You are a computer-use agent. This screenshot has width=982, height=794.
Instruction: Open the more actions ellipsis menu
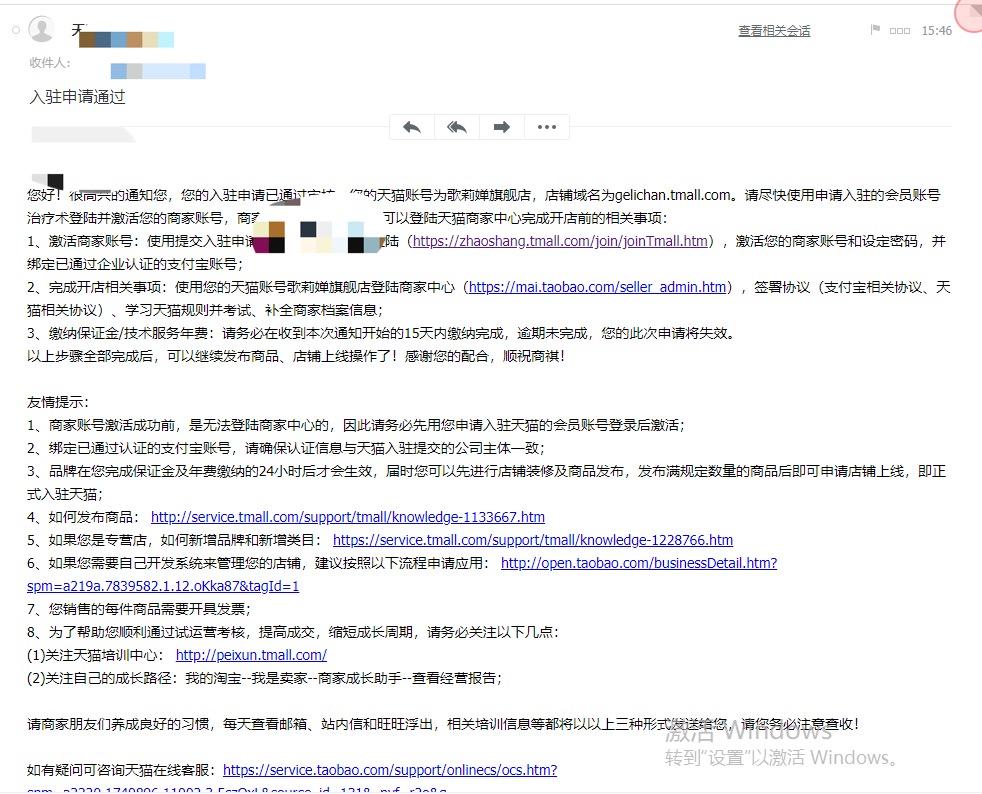pyautogui.click(x=547, y=127)
